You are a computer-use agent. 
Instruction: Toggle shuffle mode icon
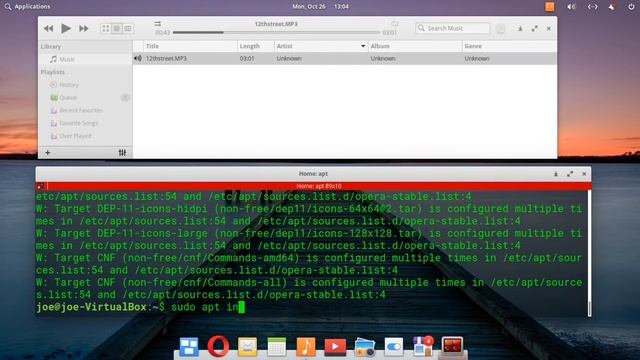coord(158,24)
